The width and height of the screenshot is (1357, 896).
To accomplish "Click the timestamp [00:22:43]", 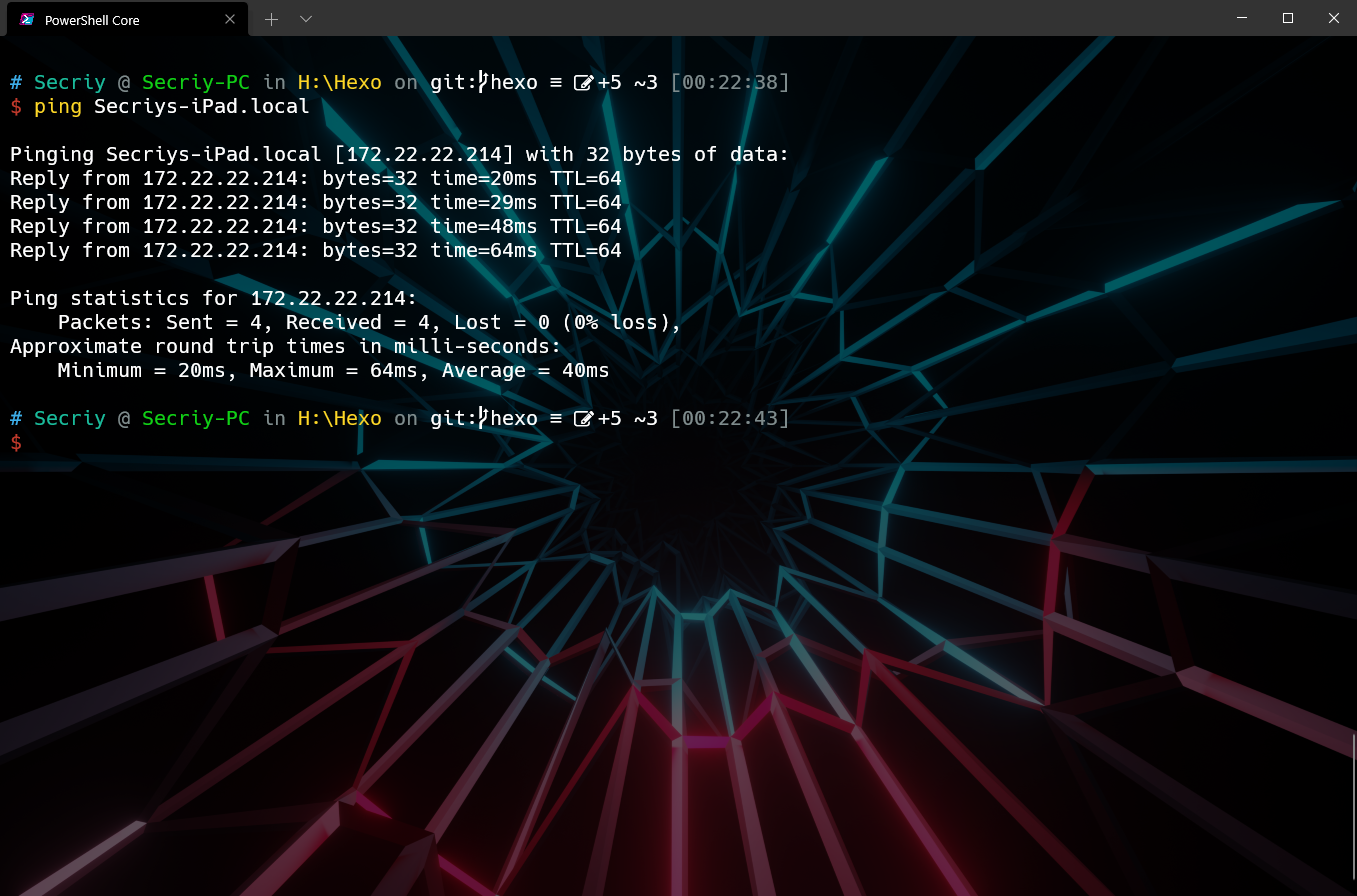I will (x=730, y=418).
